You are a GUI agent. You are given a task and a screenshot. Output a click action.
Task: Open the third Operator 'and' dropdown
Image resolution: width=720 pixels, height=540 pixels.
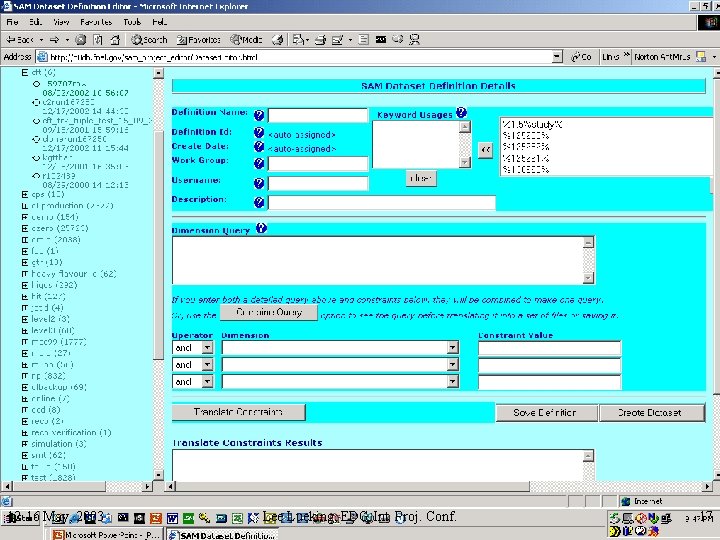click(208, 382)
